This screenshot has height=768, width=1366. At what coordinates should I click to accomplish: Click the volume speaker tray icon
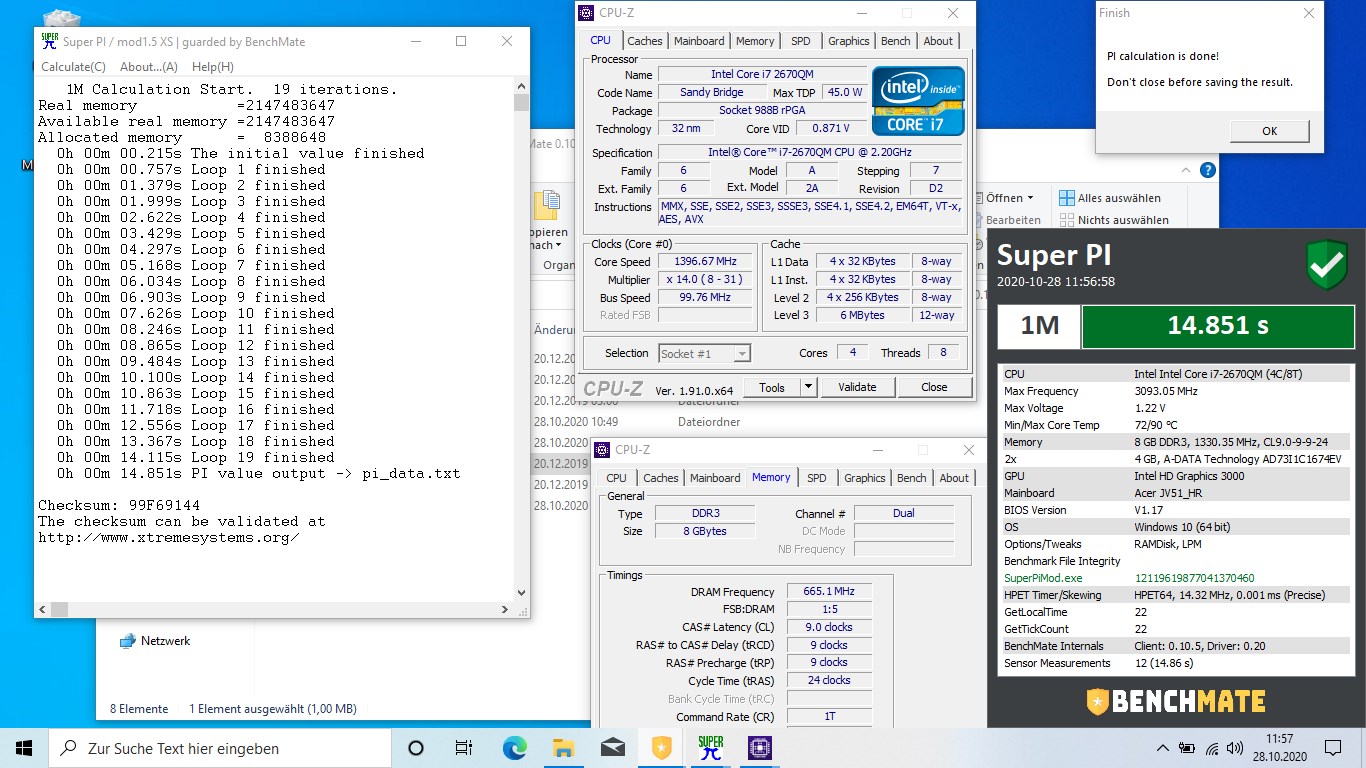pos(1236,748)
